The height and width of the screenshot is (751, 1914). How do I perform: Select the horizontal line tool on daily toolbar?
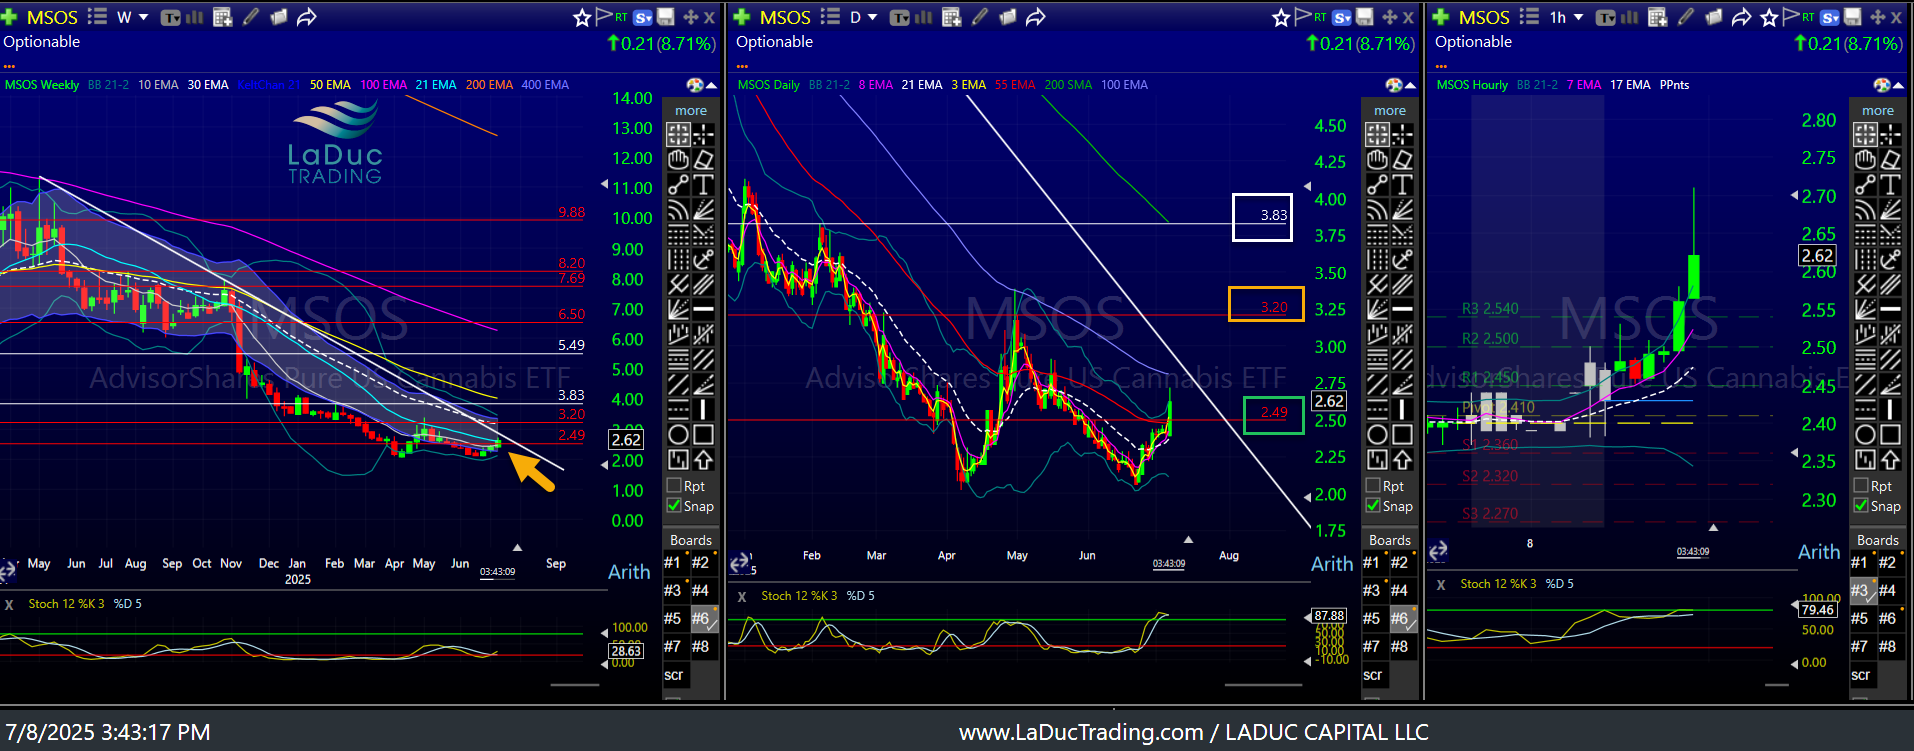1403,309
